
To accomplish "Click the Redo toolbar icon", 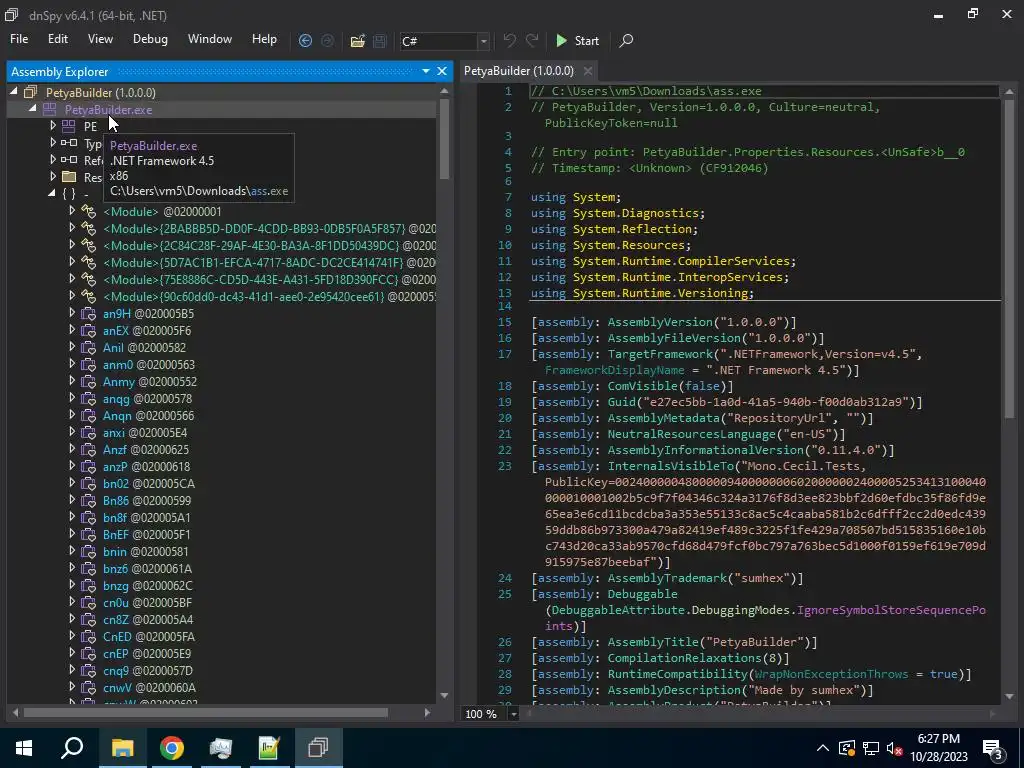I will click(532, 40).
